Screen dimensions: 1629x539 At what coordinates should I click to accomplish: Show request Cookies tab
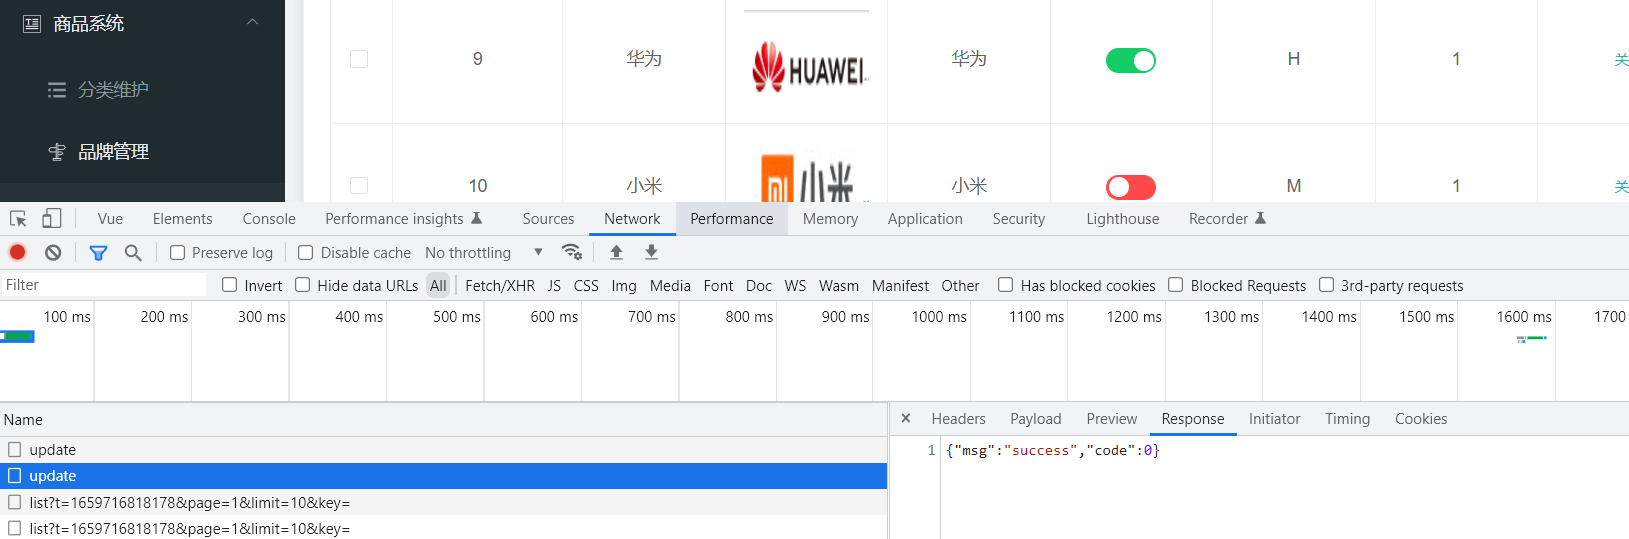tap(1421, 419)
